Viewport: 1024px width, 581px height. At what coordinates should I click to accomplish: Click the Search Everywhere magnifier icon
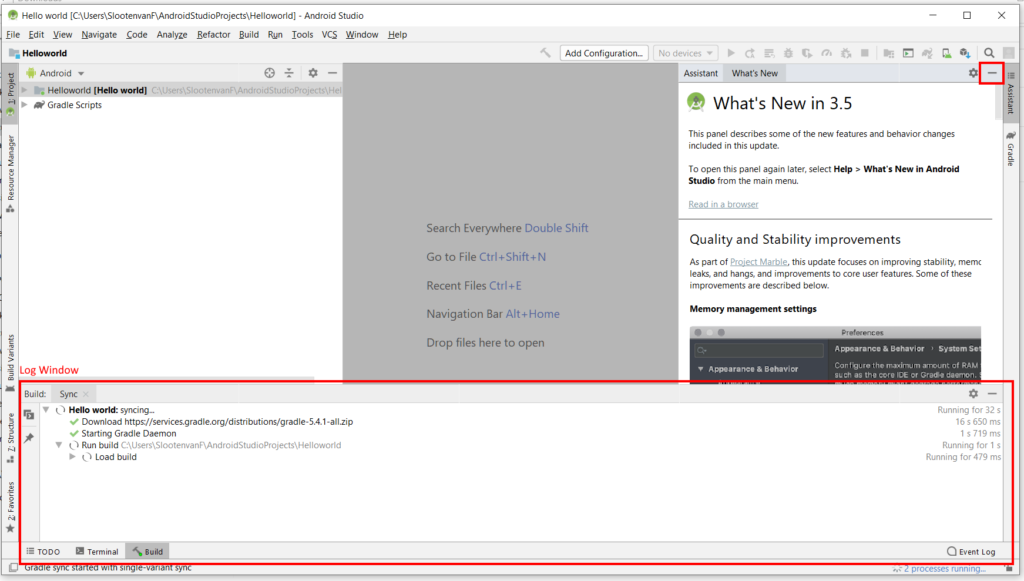click(x=989, y=53)
